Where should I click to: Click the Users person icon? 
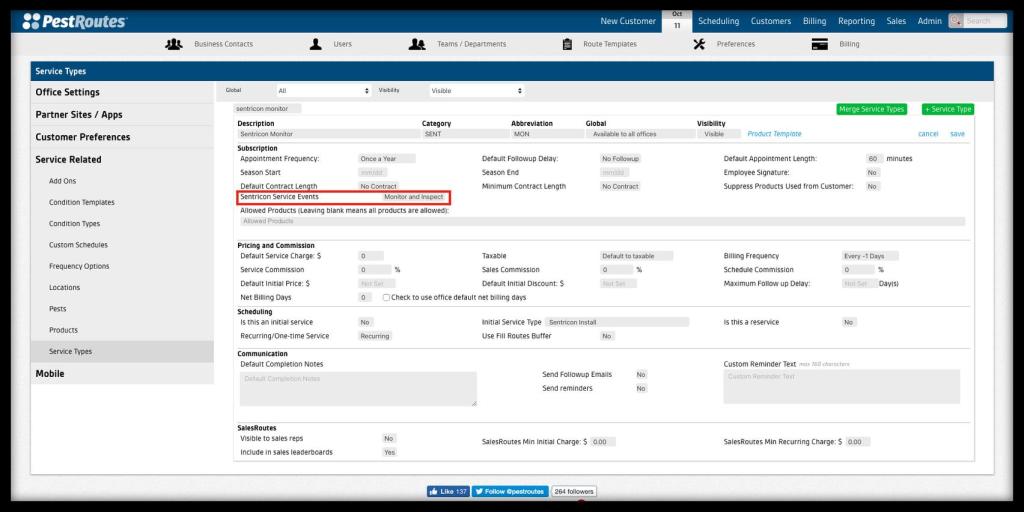tap(315, 44)
